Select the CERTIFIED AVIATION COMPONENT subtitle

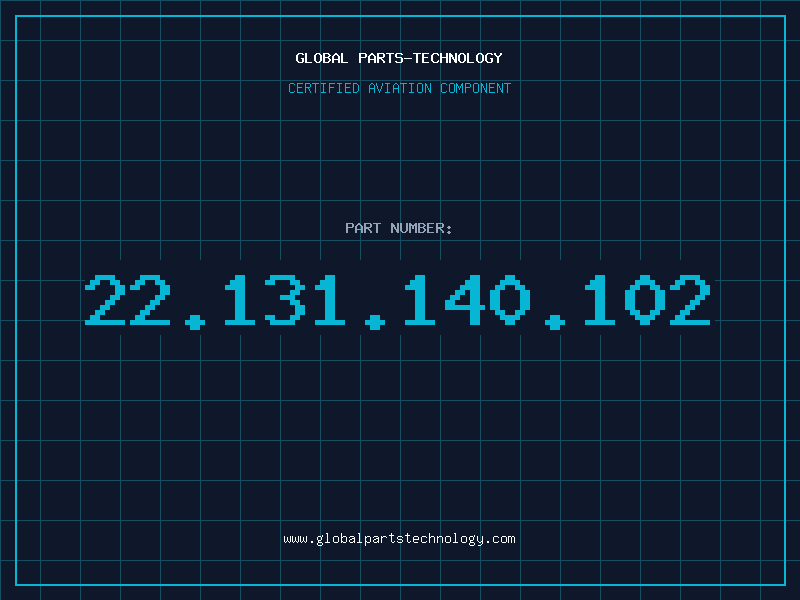click(399, 88)
